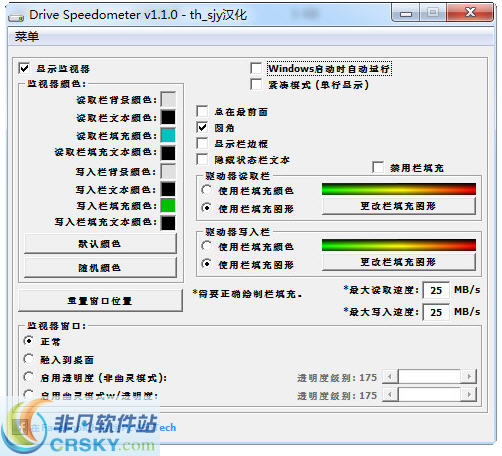This screenshot has width=502, height=456.
Task: Check the 总在最前面 option
Action: (202, 111)
